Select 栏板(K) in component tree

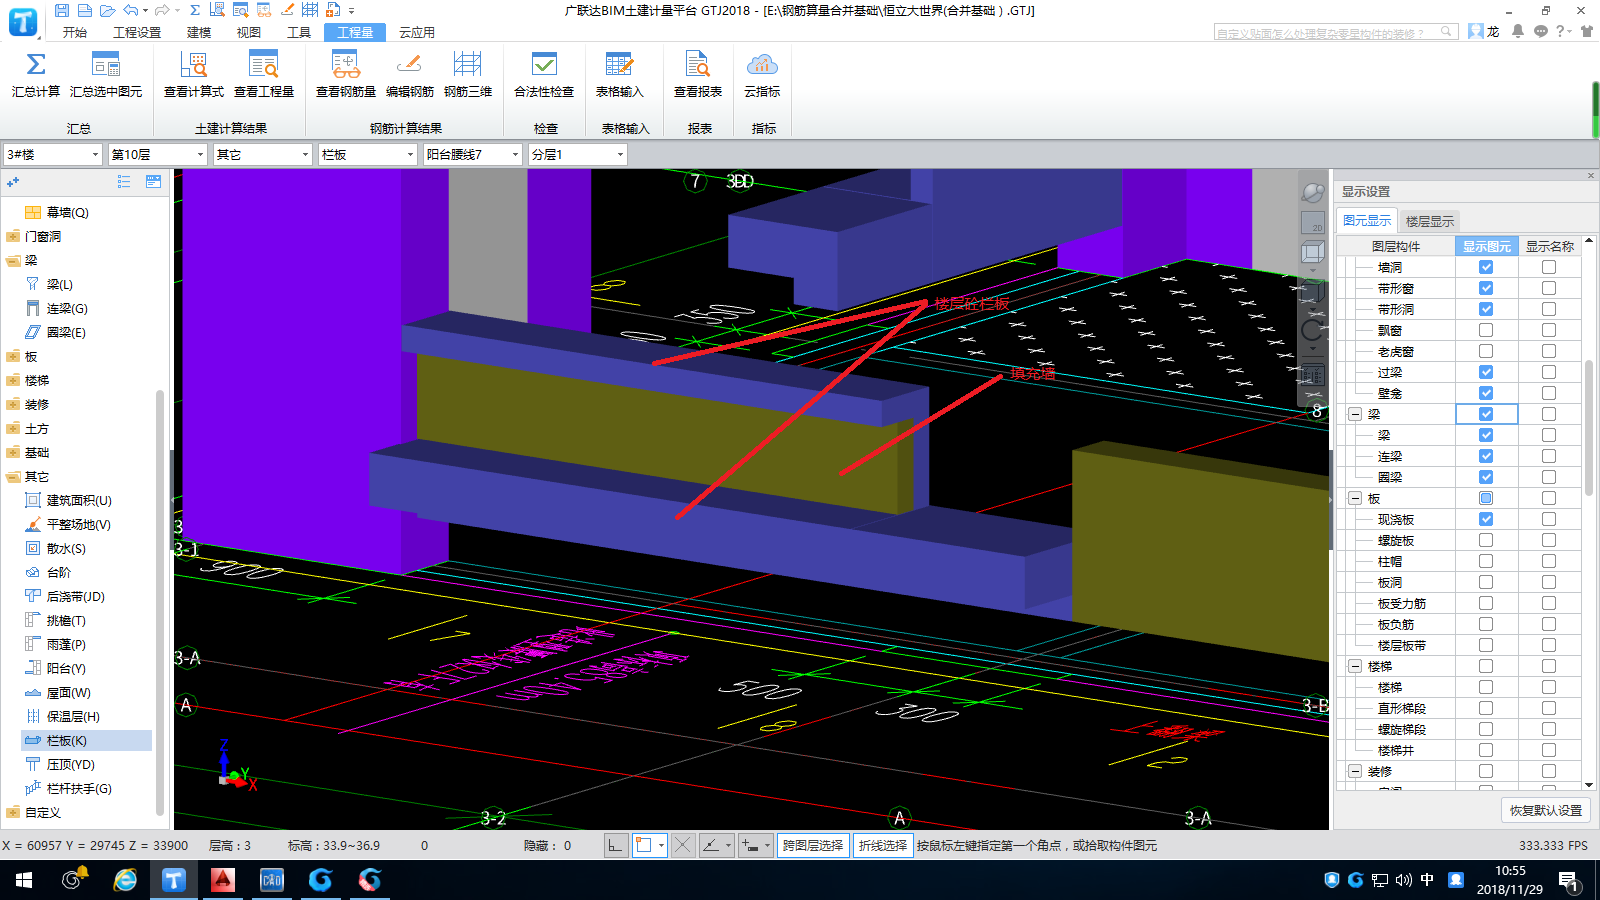coord(86,740)
